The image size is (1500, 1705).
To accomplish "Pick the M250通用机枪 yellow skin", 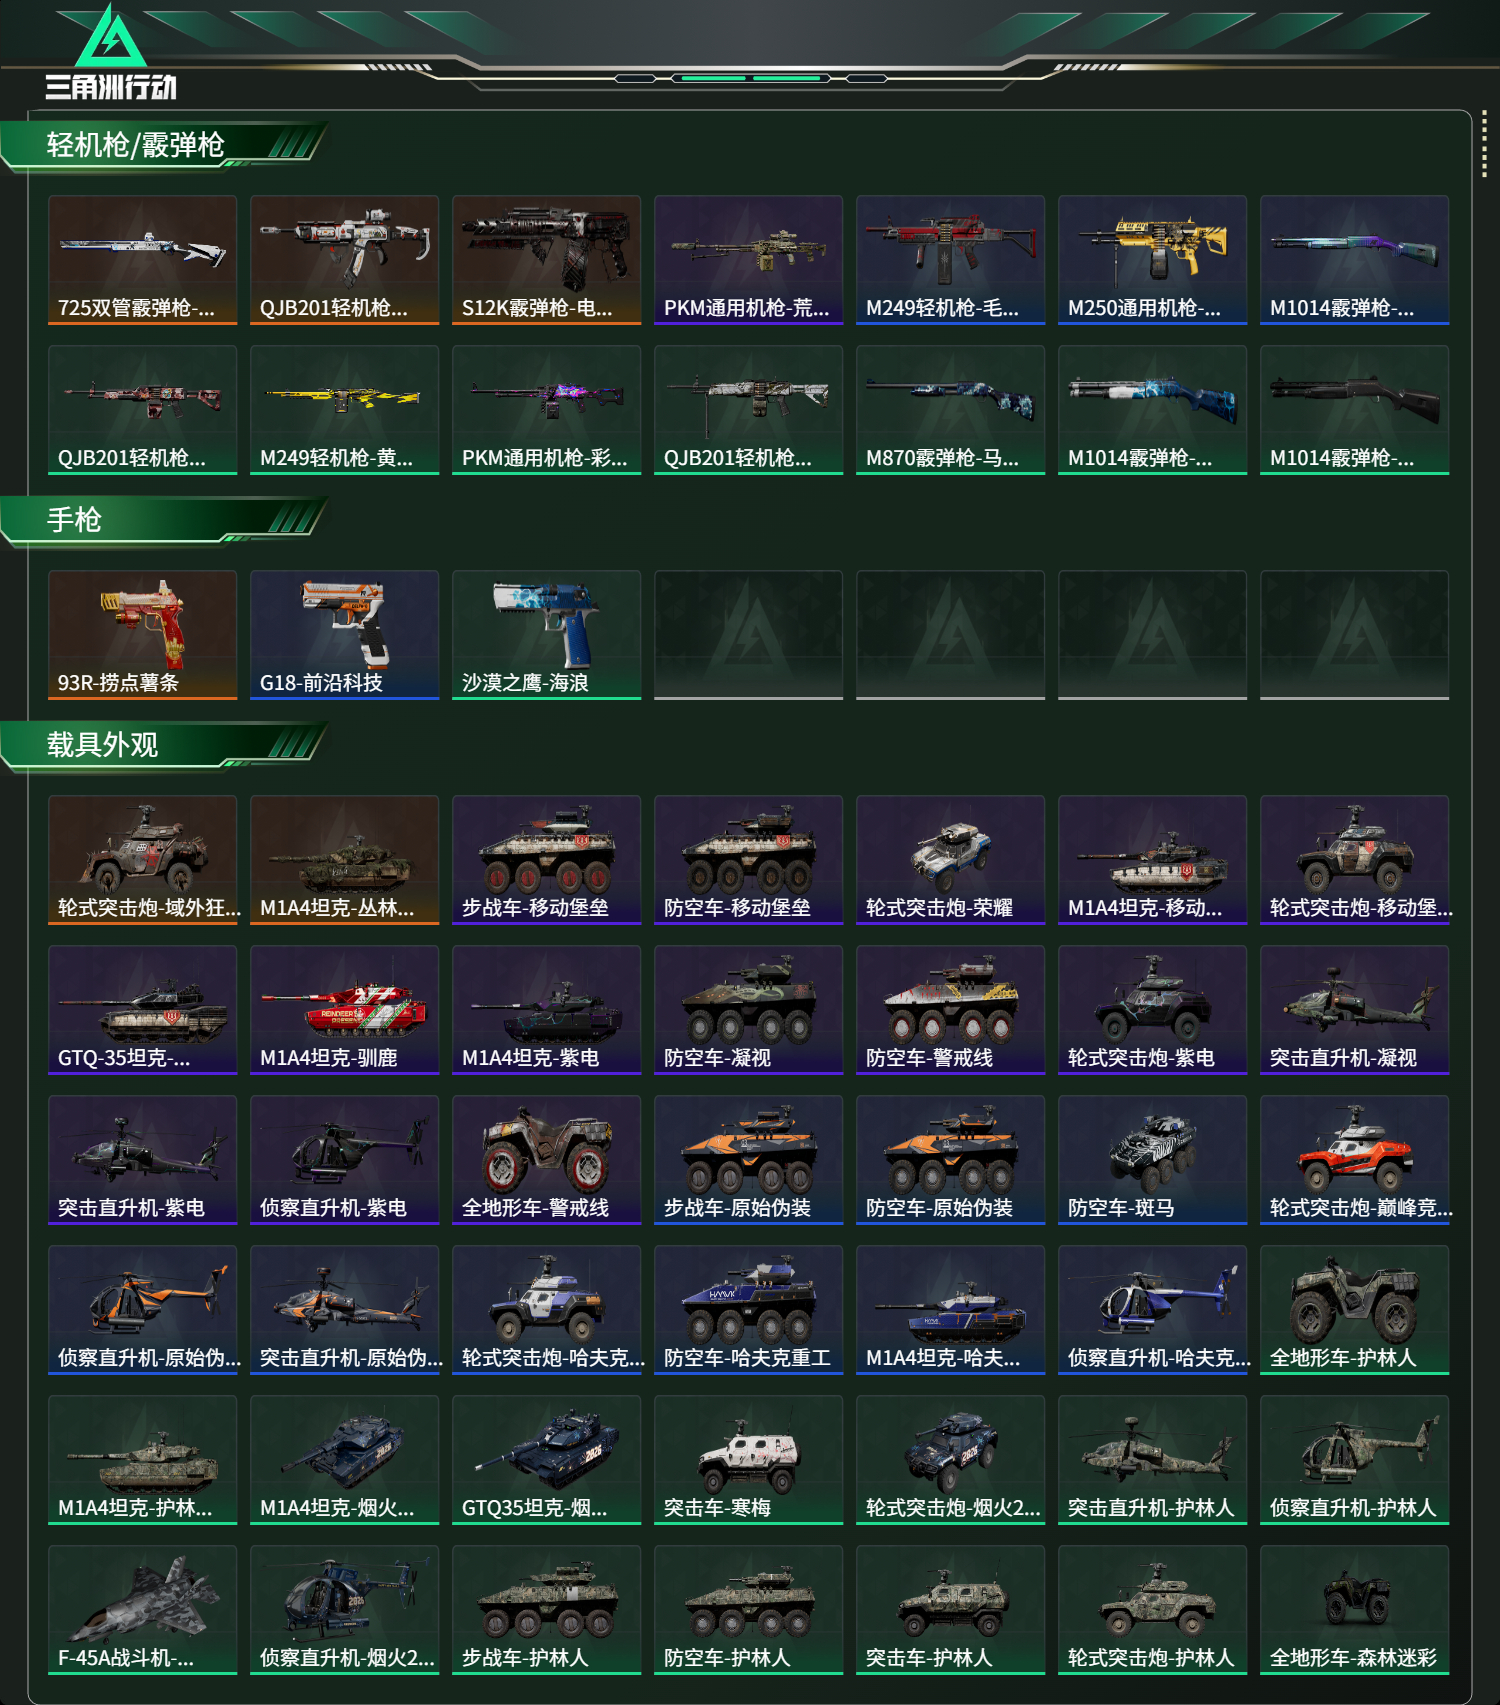I will (x=1153, y=259).
